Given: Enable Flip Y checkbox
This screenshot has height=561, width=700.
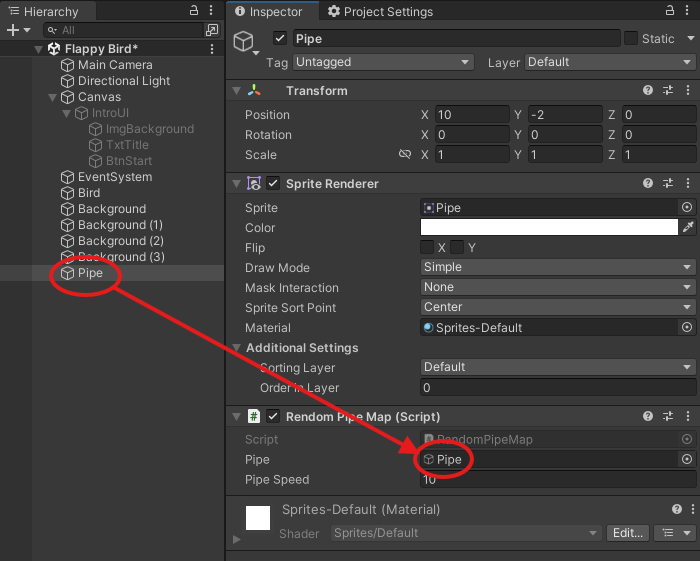Looking at the screenshot, I should click(457, 247).
